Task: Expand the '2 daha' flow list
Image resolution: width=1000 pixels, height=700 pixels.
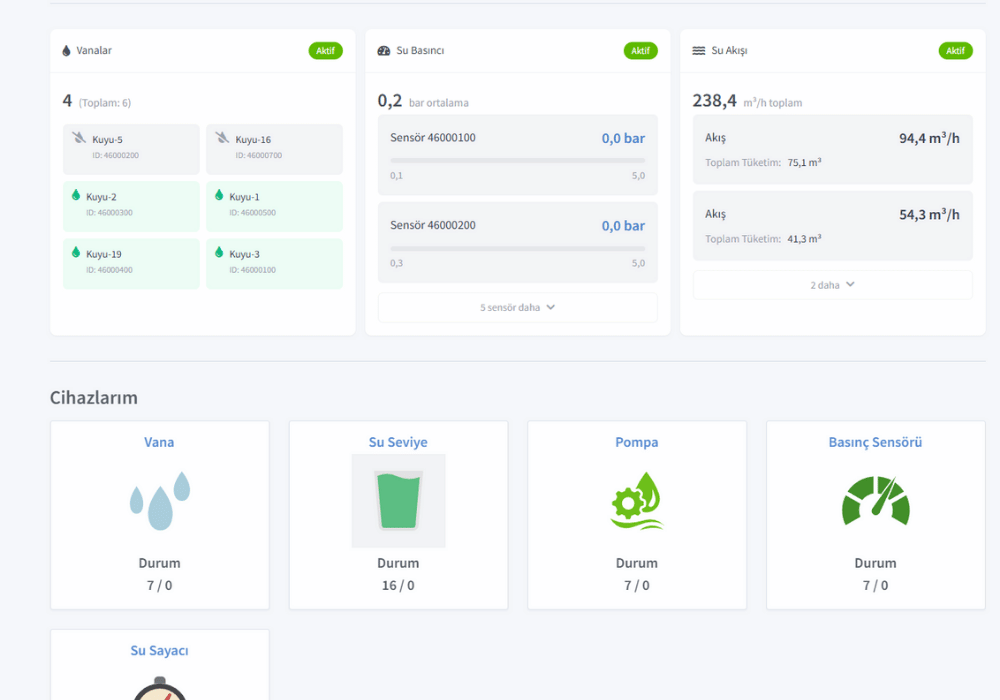Action: (832, 285)
